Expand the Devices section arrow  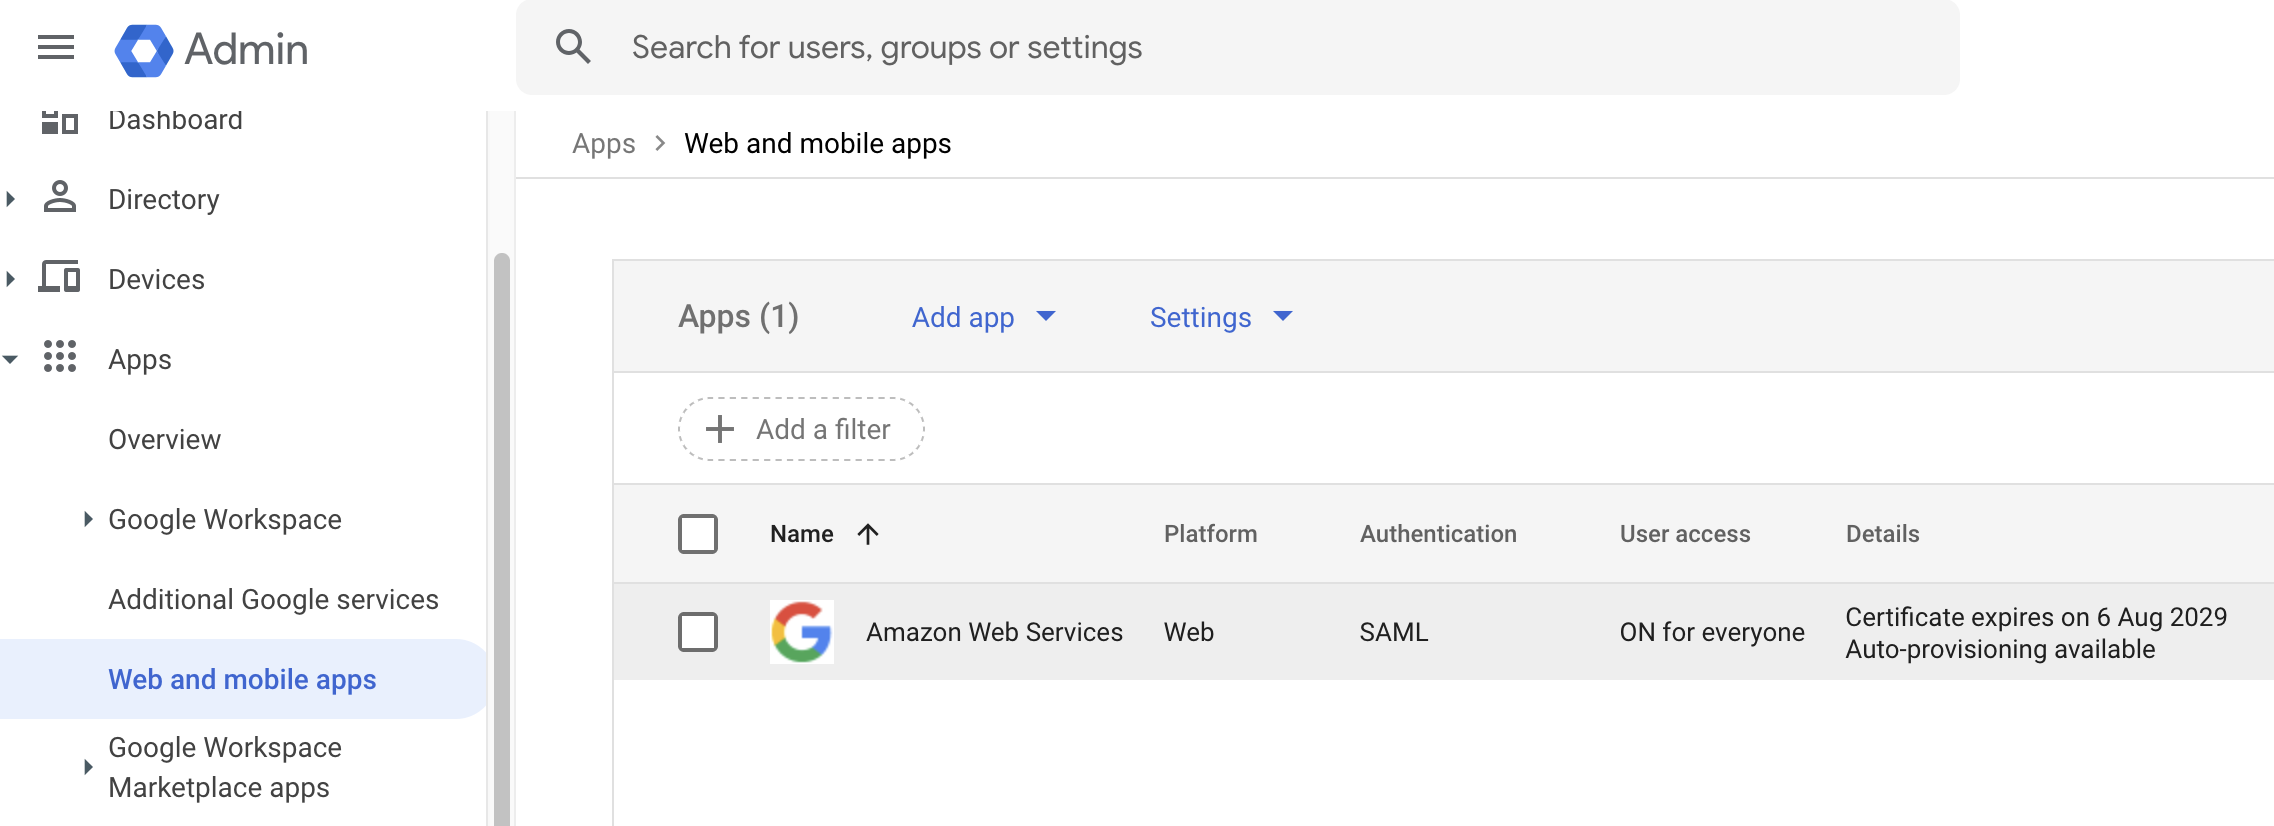pos(11,278)
